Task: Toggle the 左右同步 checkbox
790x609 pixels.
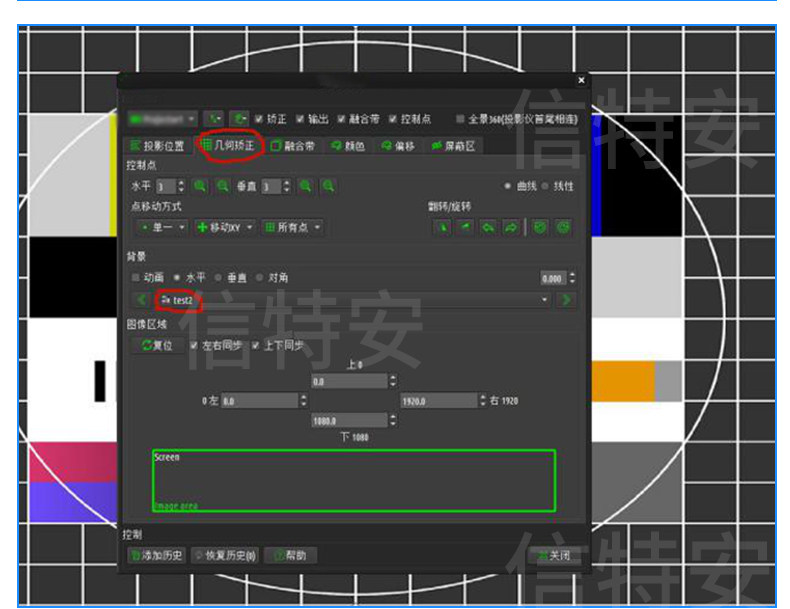Action: pos(193,346)
